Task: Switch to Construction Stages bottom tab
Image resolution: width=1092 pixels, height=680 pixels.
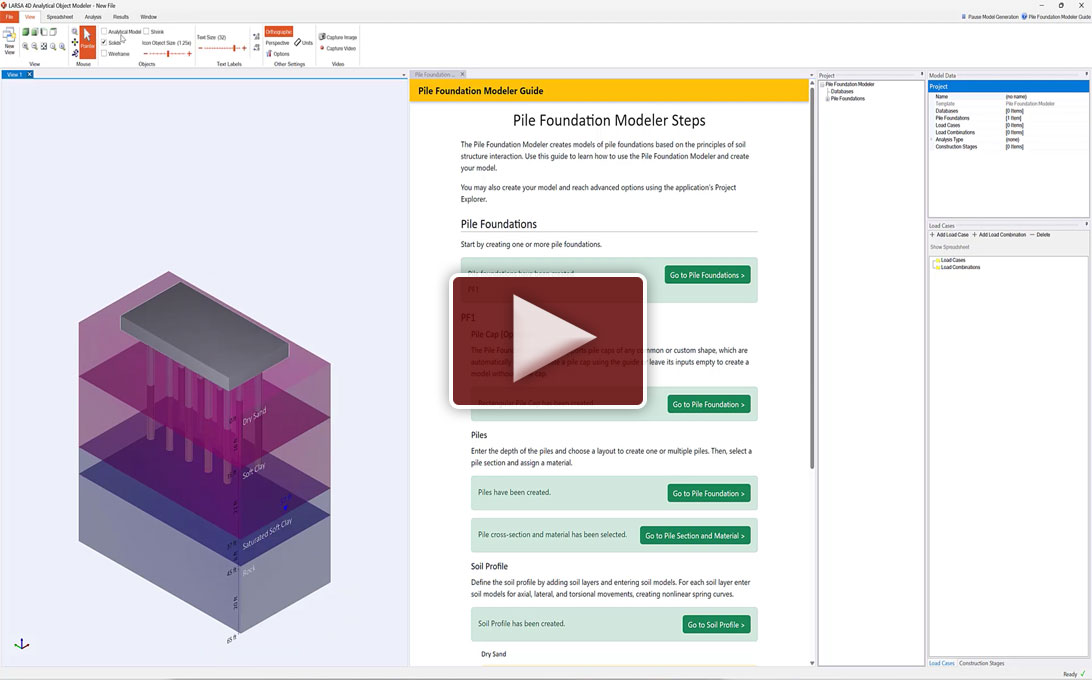Action: tap(981, 663)
